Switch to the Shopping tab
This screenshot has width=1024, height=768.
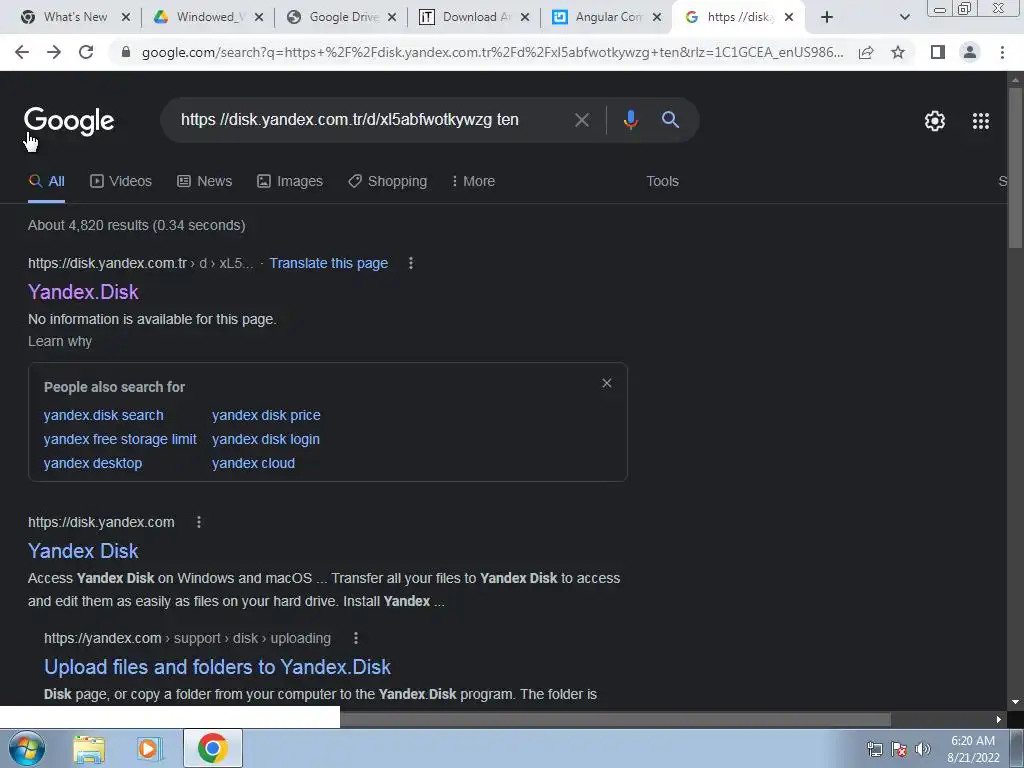pos(388,182)
